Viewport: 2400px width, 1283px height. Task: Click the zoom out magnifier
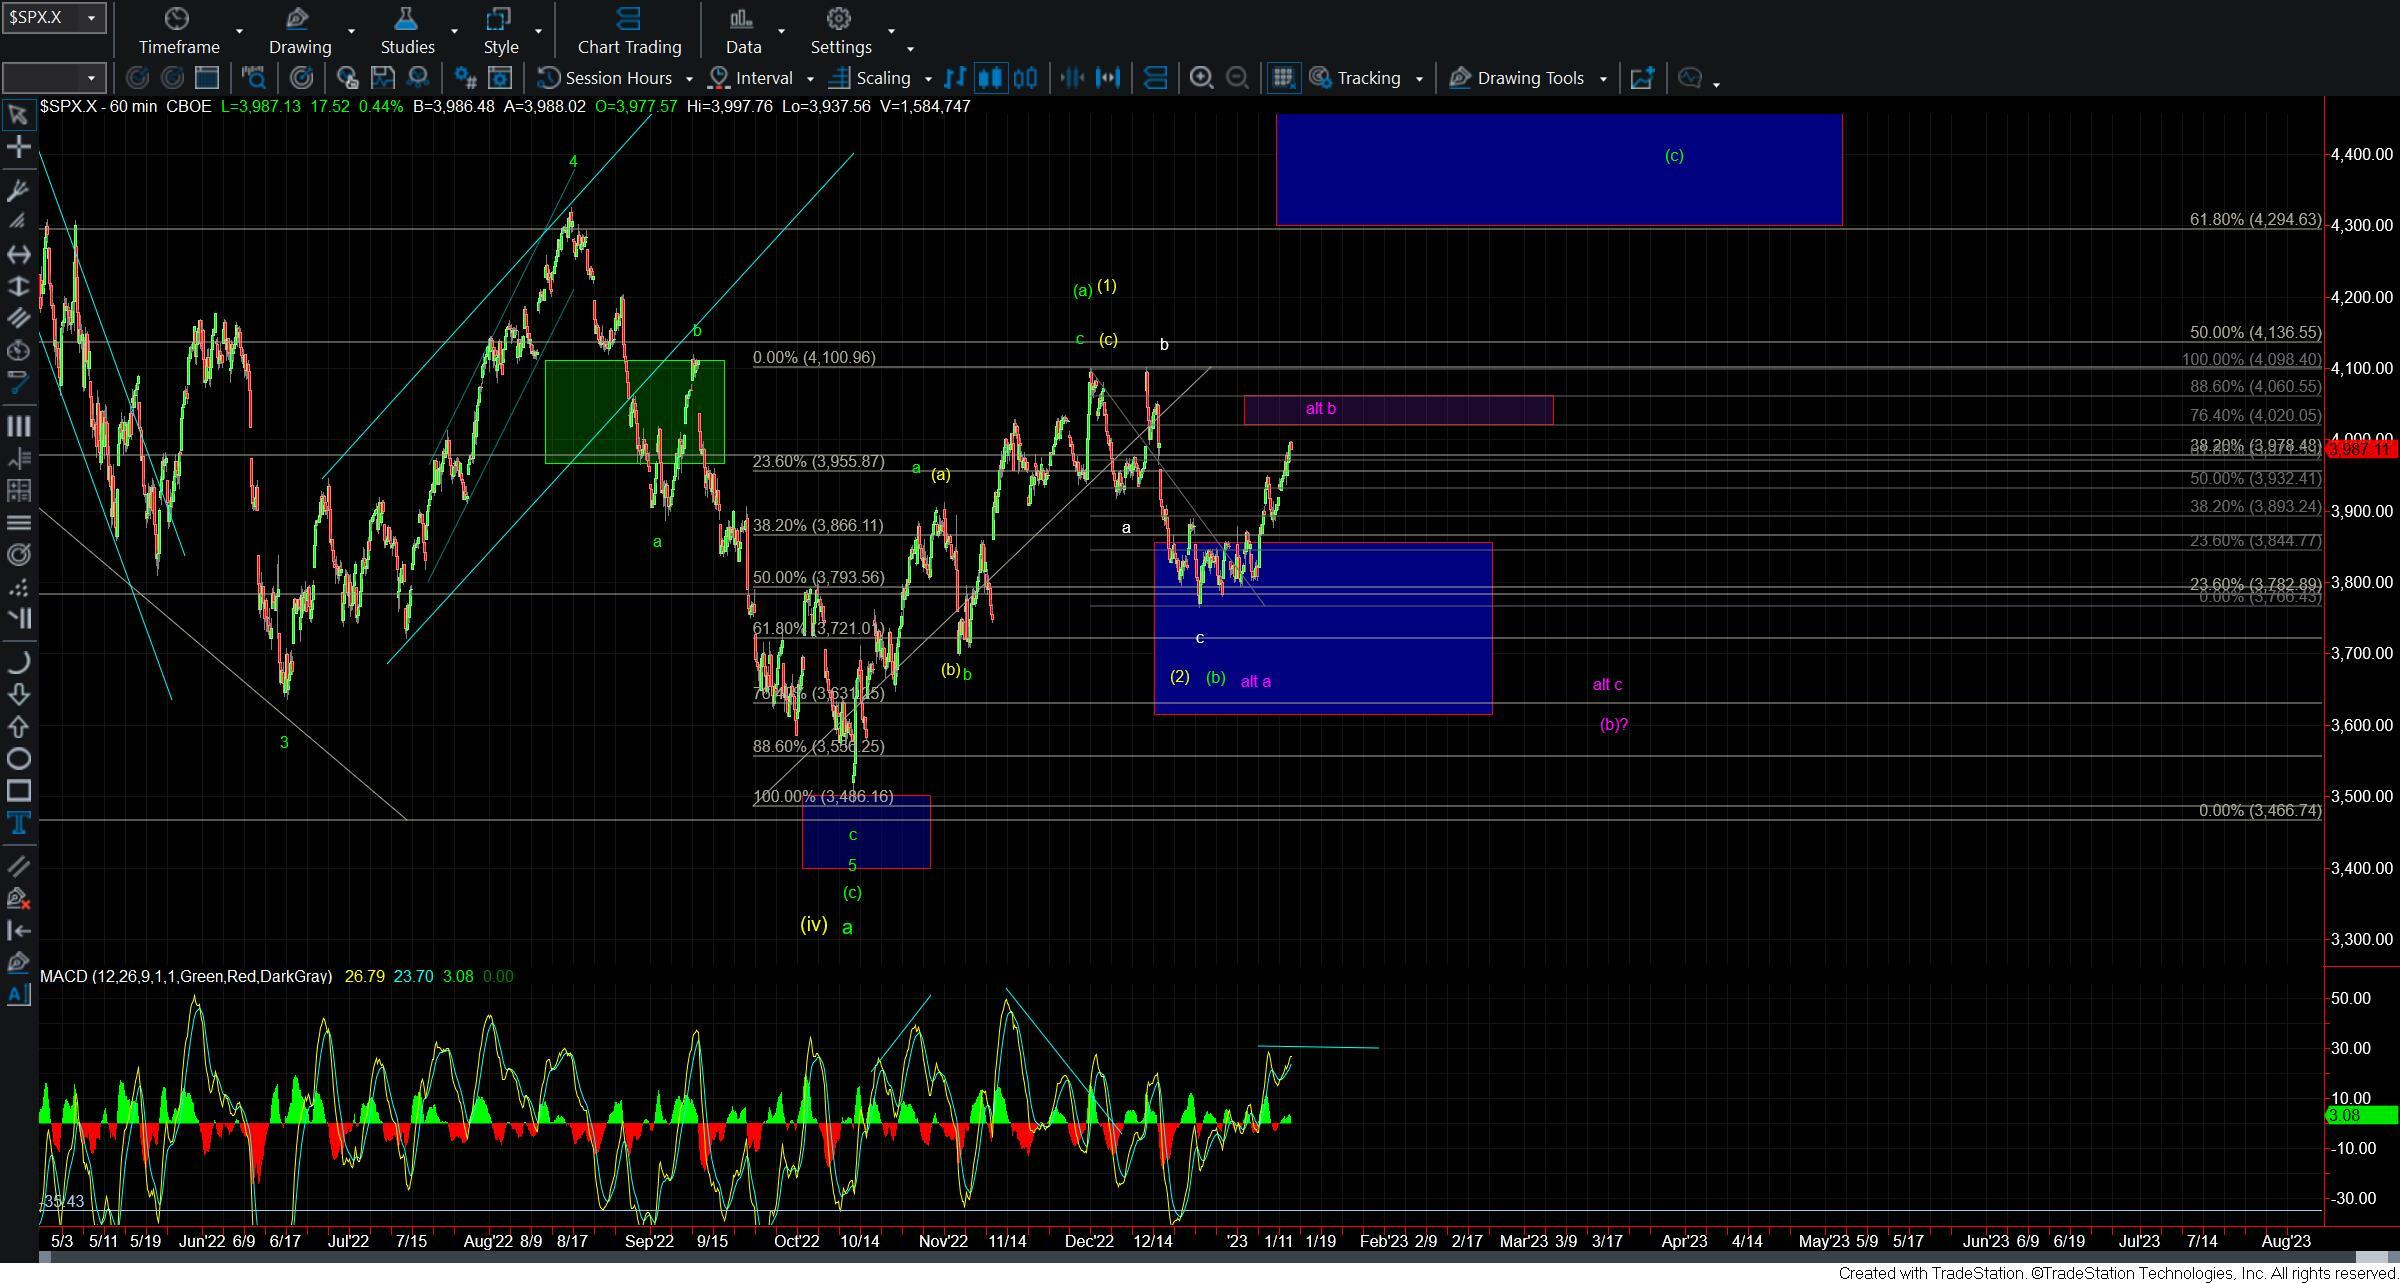(1237, 78)
